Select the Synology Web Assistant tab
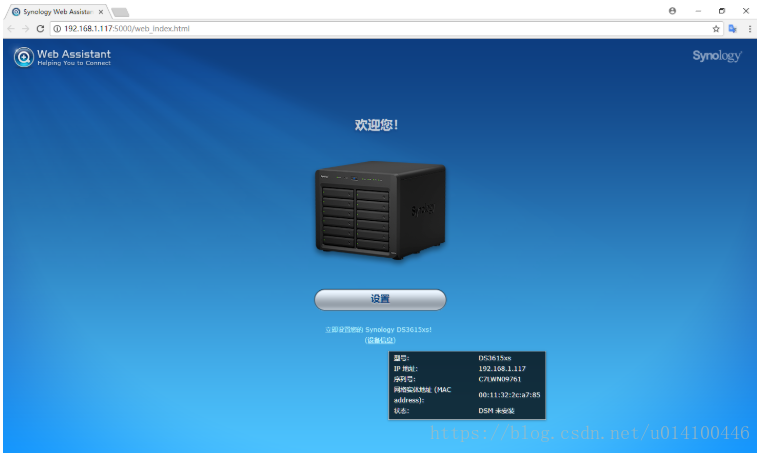This screenshot has height=453, width=761. (57, 12)
